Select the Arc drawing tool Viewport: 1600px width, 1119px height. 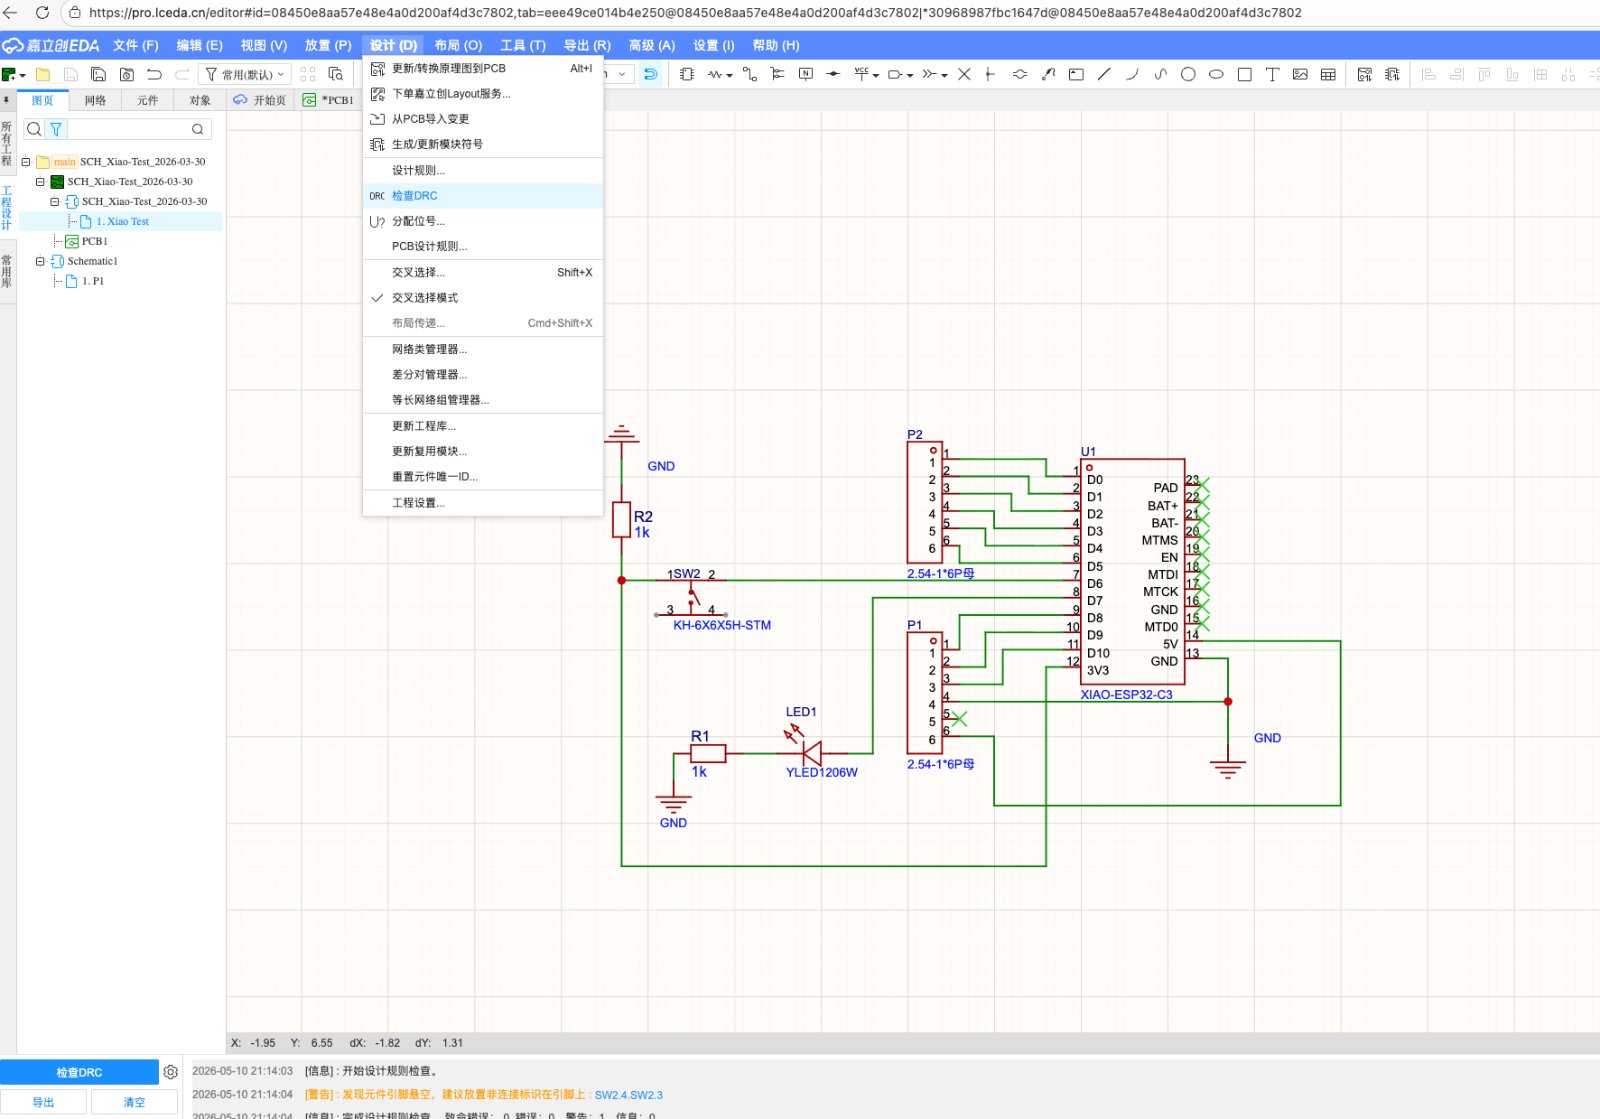1132,74
